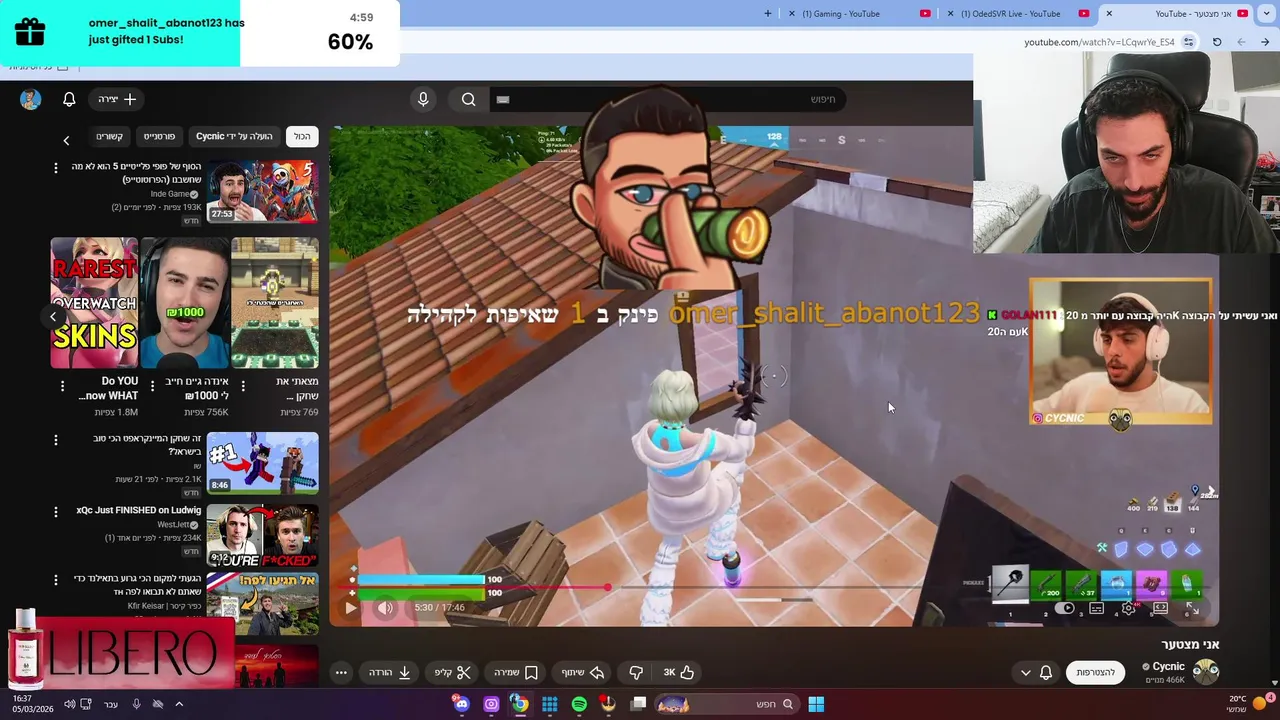The height and width of the screenshot is (720, 1280).
Task: Start voice search with the microphone
Action: 423,99
